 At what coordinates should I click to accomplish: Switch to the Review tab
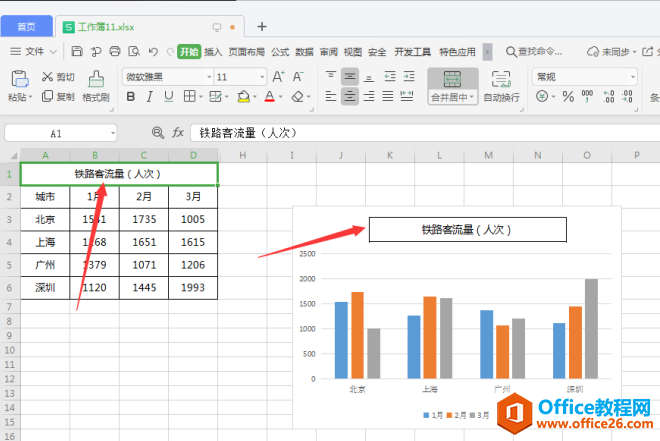click(329, 52)
